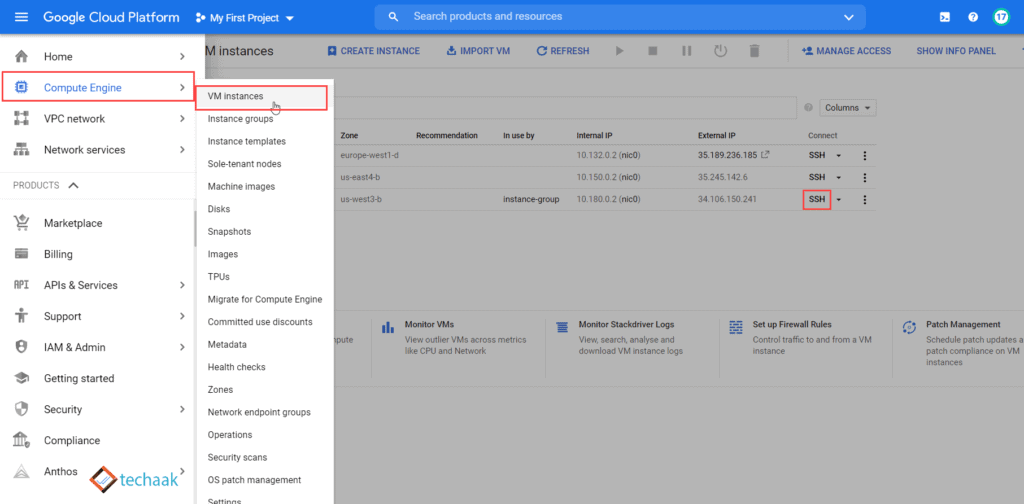1024x504 pixels.
Task: Select Machine images in submenu
Action: click(x=241, y=187)
